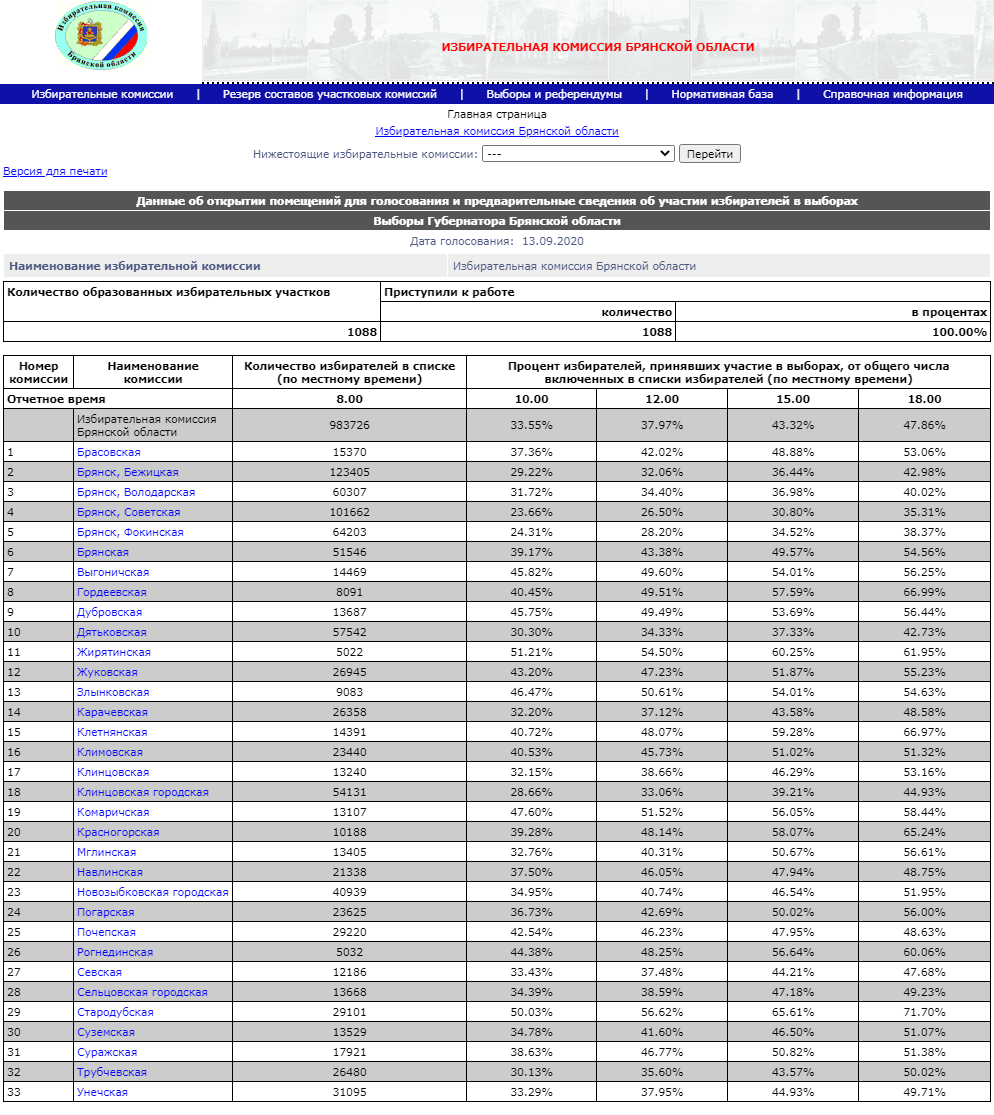
Task: Expand the Нижестоящие избирательные комиссии dropdown
Action: [x=578, y=154]
